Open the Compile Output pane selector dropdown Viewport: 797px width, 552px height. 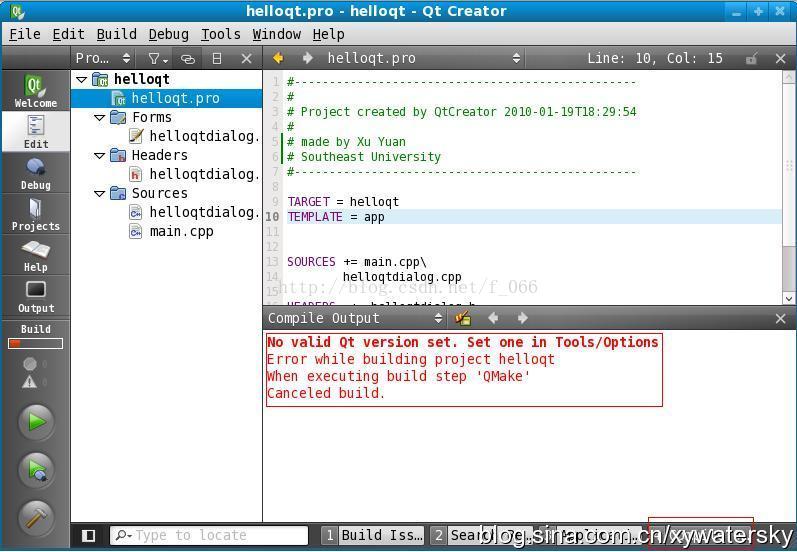click(x=355, y=318)
